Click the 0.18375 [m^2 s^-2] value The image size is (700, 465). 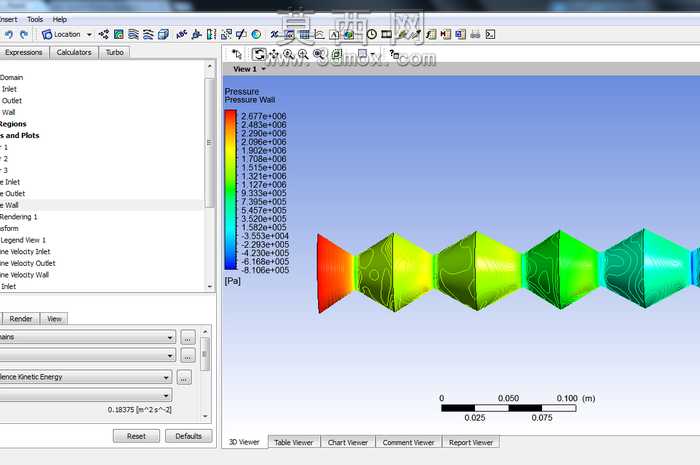(x=139, y=410)
